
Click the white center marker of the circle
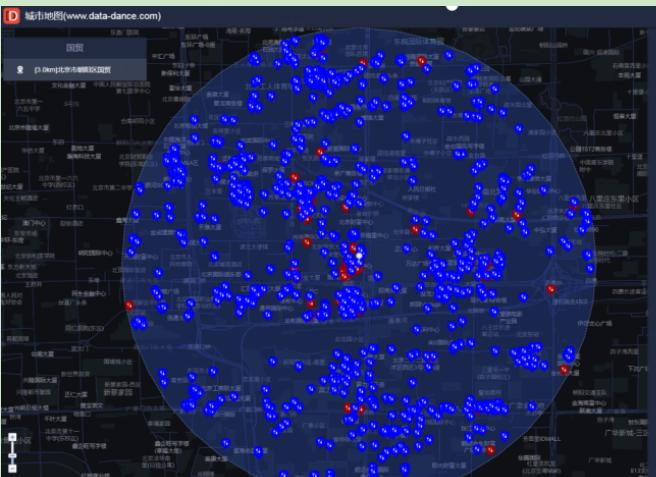point(359,256)
